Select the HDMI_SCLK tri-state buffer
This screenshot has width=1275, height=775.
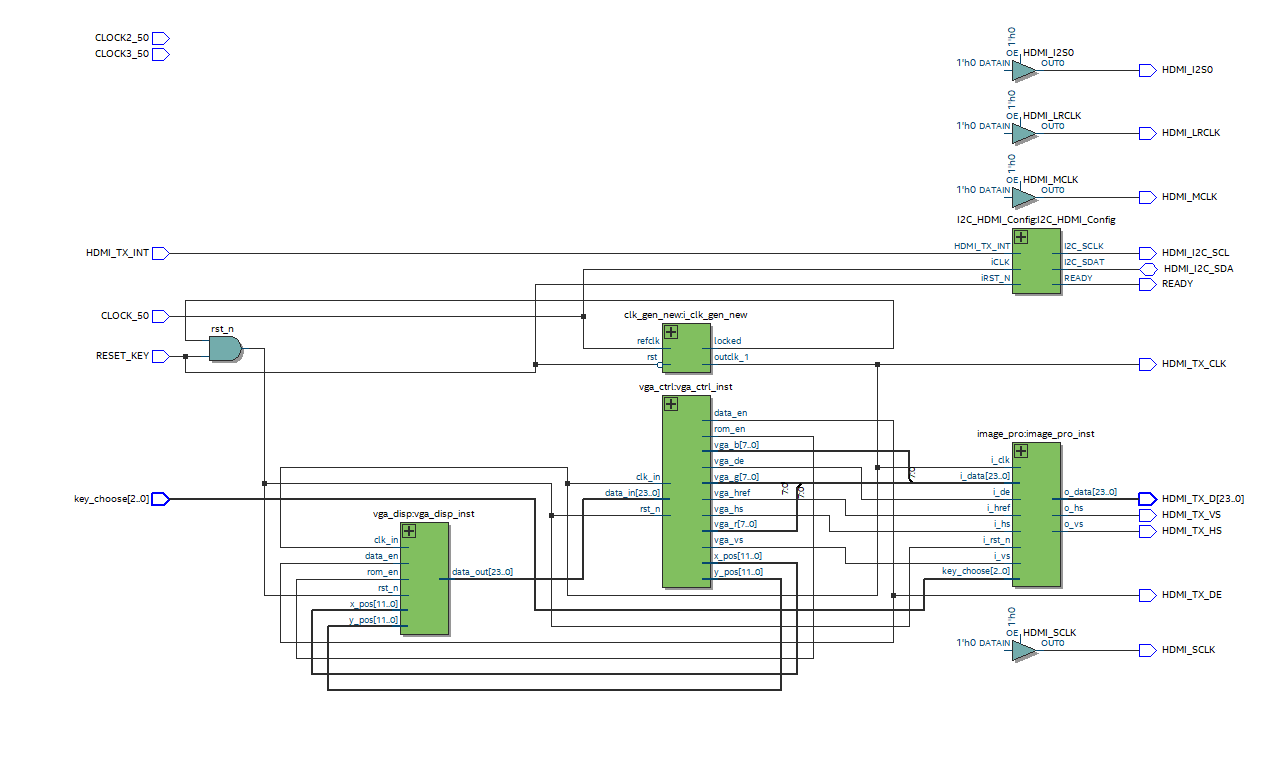(x=1025, y=651)
